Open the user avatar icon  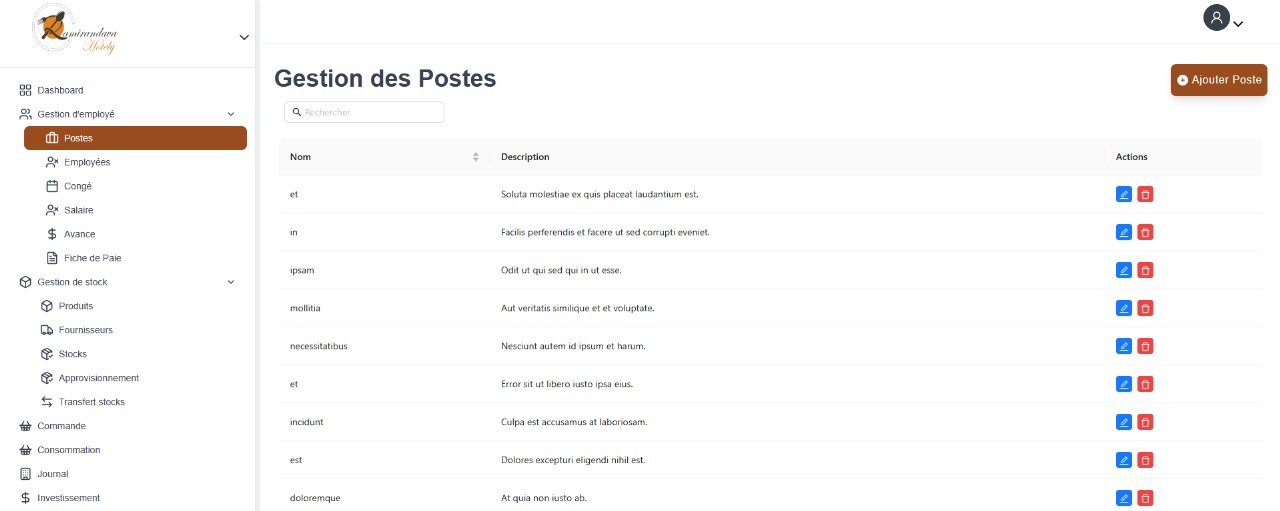click(x=1216, y=18)
